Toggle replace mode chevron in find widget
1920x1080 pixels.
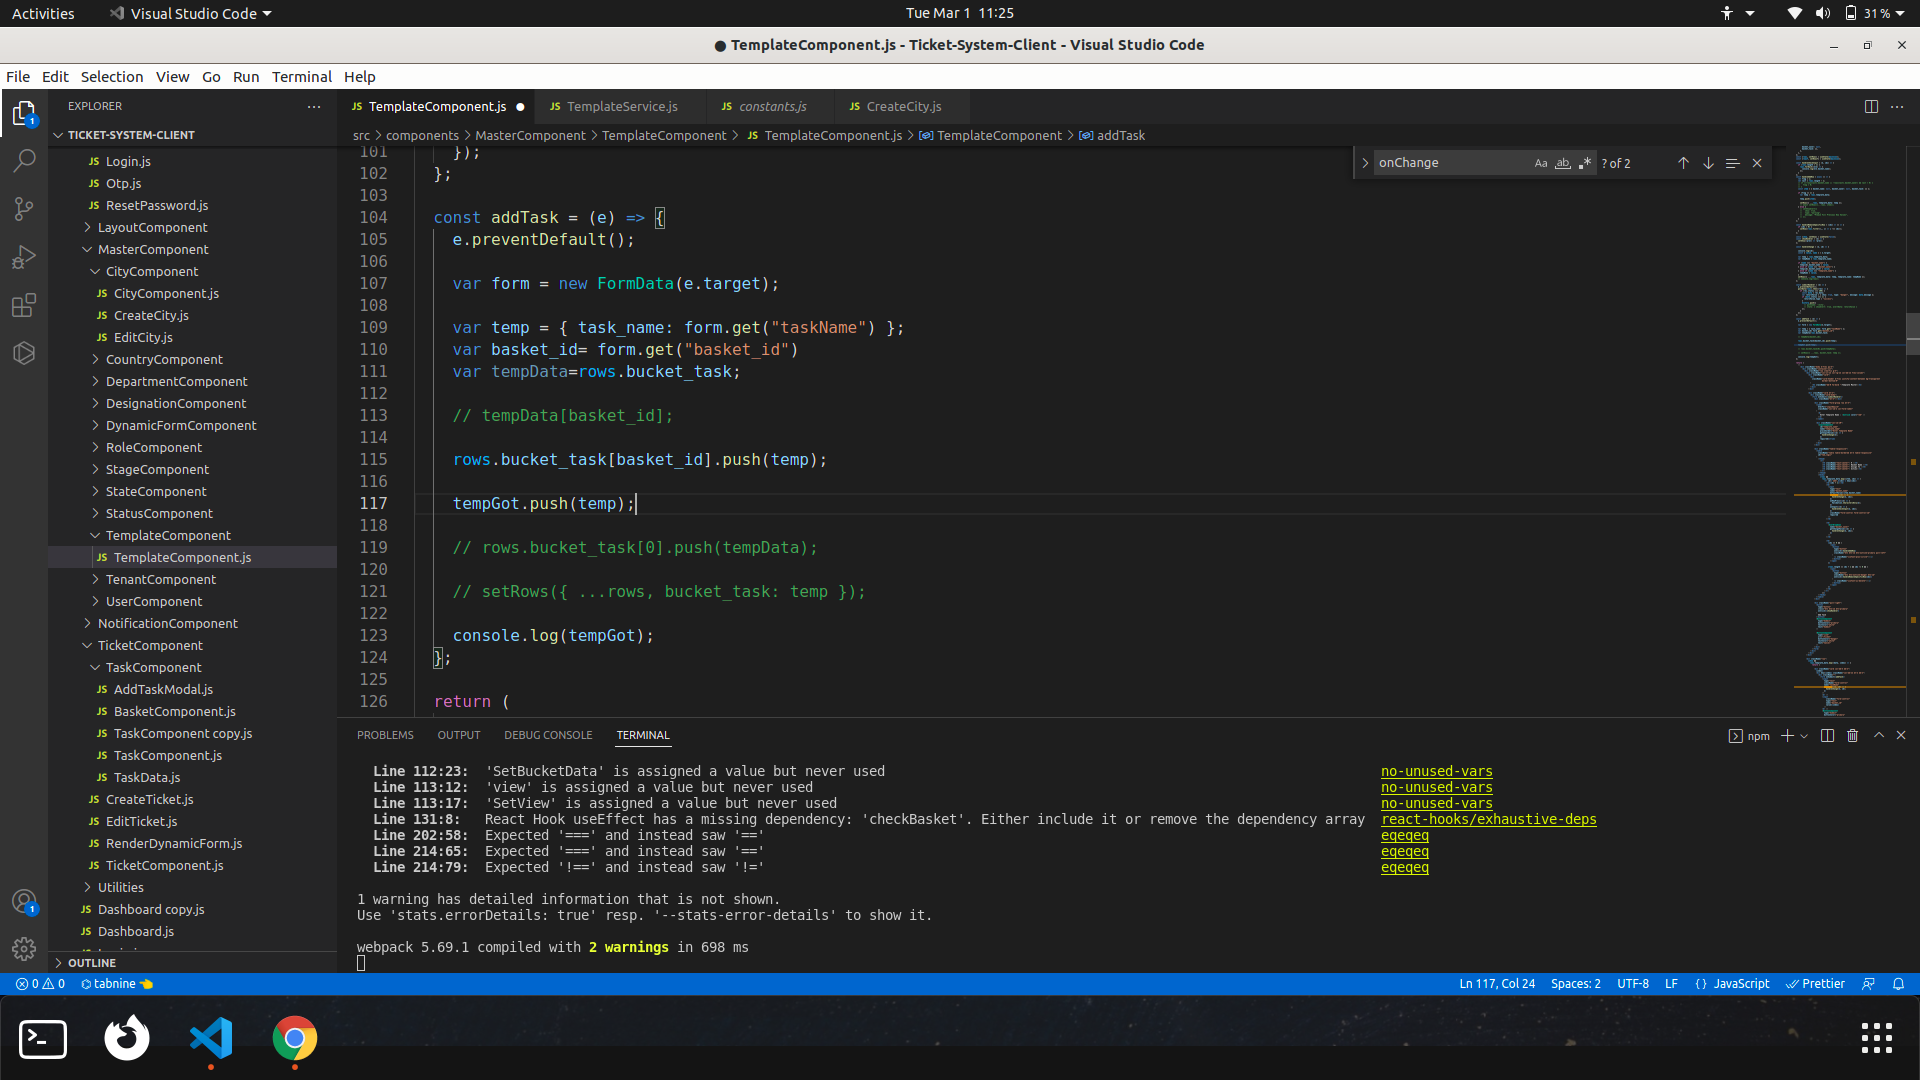1365,163
